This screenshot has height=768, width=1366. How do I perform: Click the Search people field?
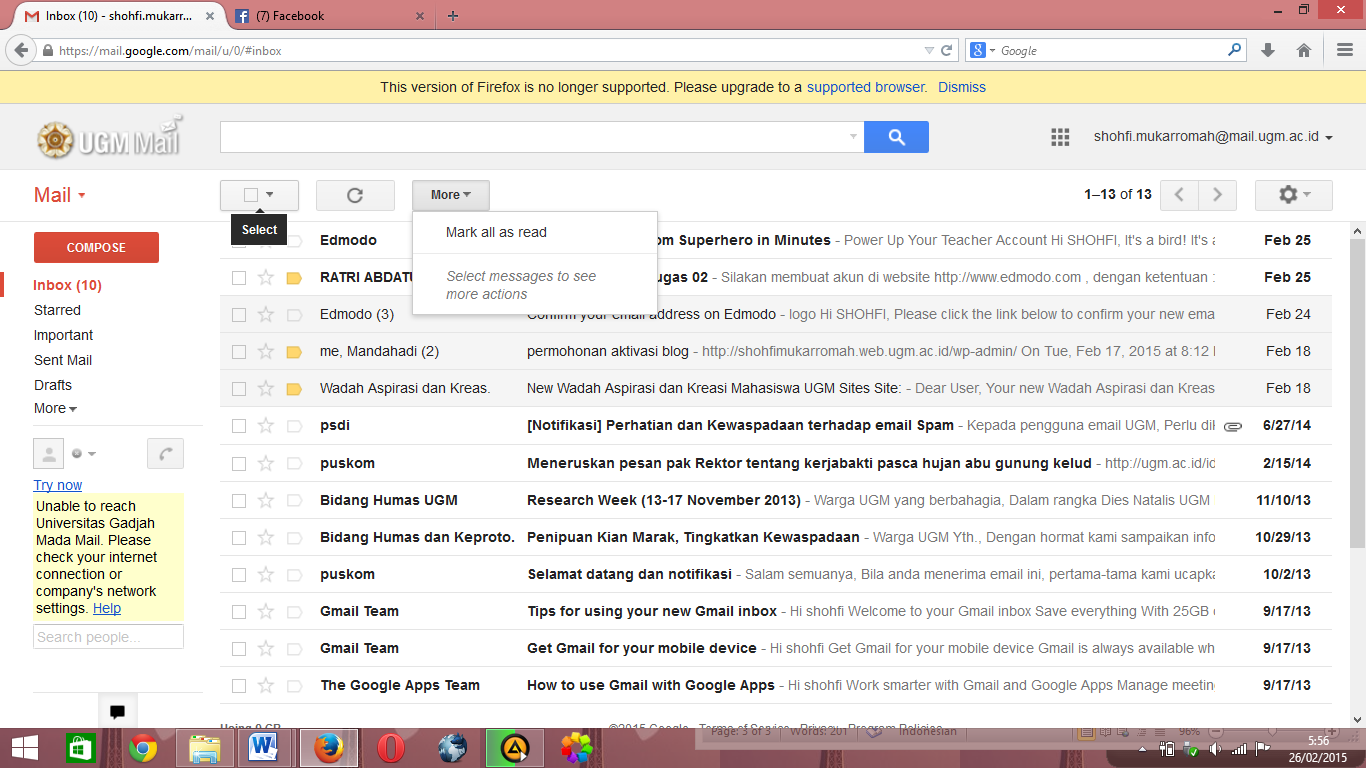108,637
